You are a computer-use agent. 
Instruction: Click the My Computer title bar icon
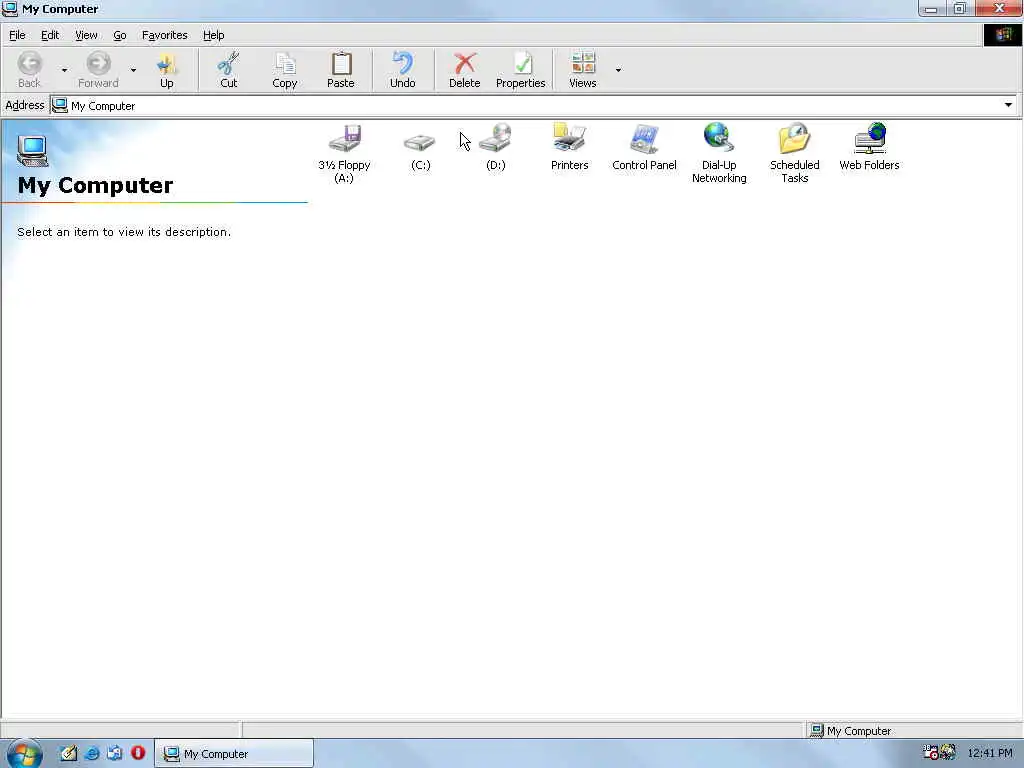10,8
